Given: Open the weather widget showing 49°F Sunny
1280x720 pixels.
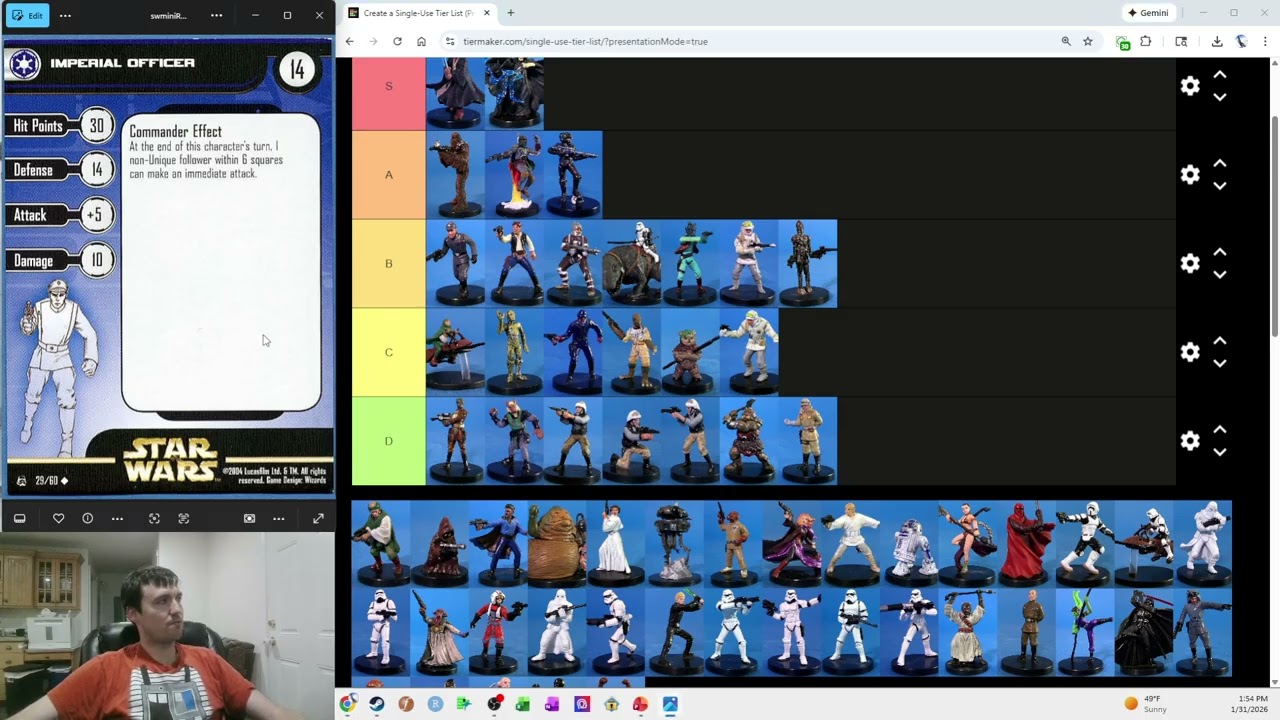Looking at the screenshot, I should coord(1145,704).
